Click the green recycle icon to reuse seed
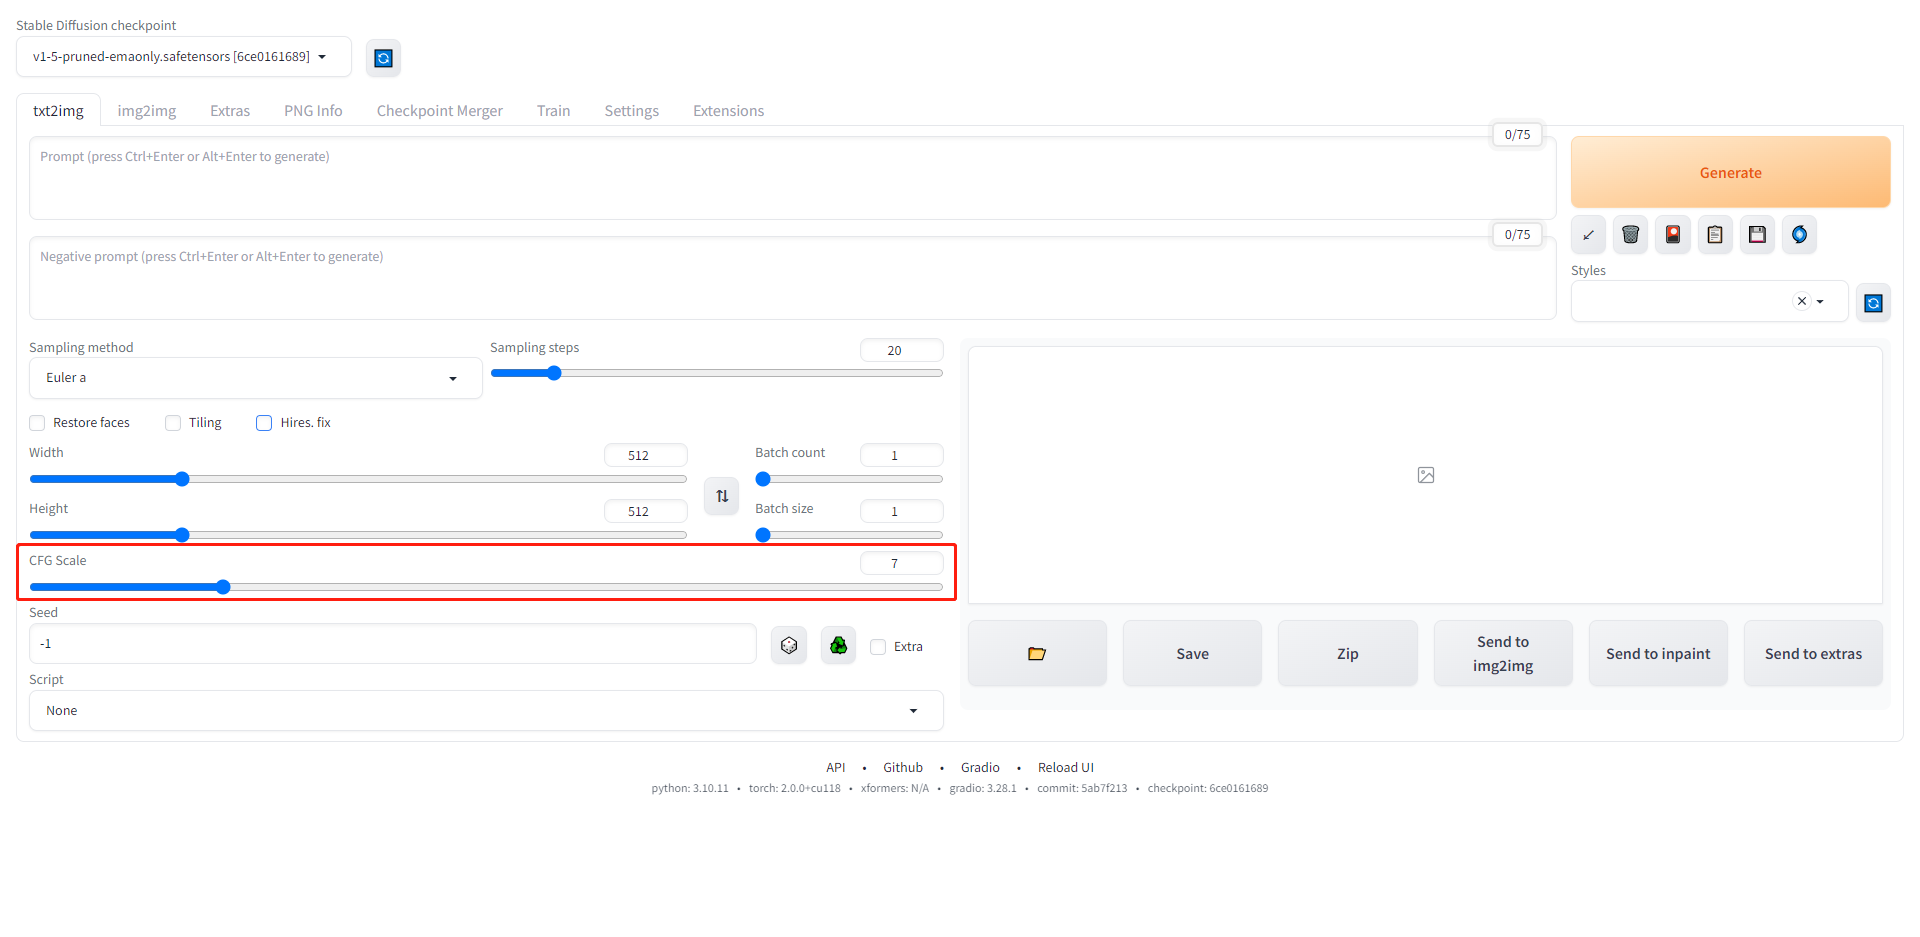The height and width of the screenshot is (937, 1920). tap(838, 646)
